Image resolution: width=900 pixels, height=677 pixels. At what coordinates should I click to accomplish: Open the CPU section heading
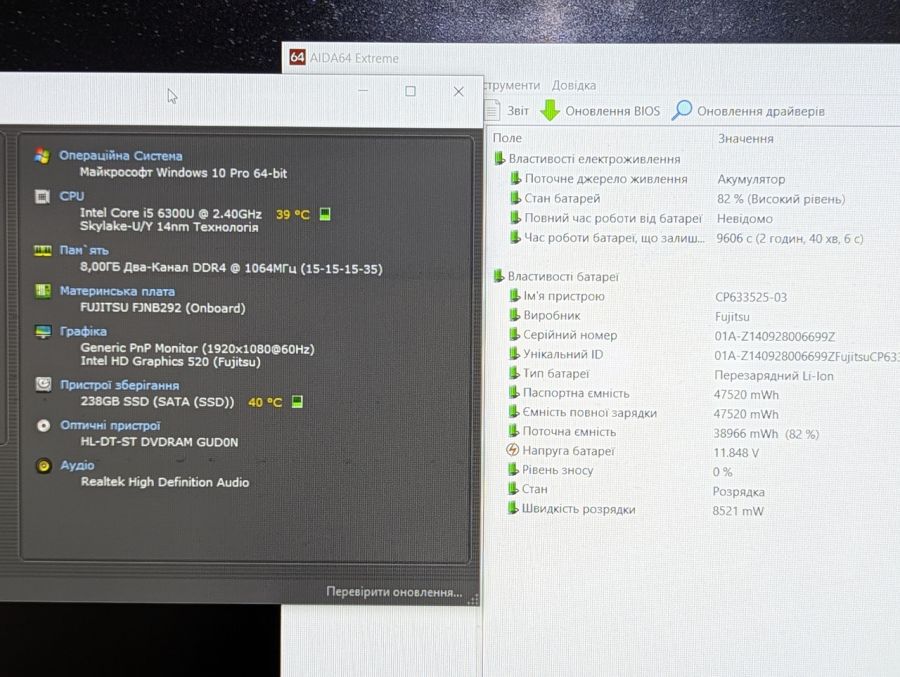pos(72,196)
